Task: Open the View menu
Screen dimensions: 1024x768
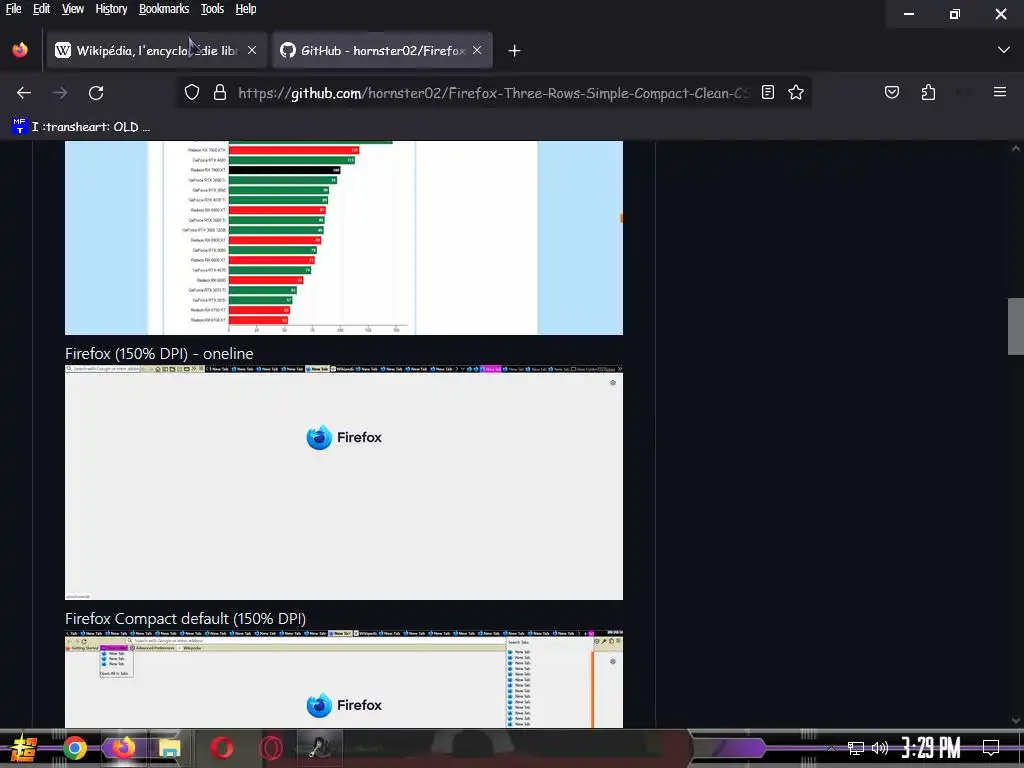Action: pos(72,9)
